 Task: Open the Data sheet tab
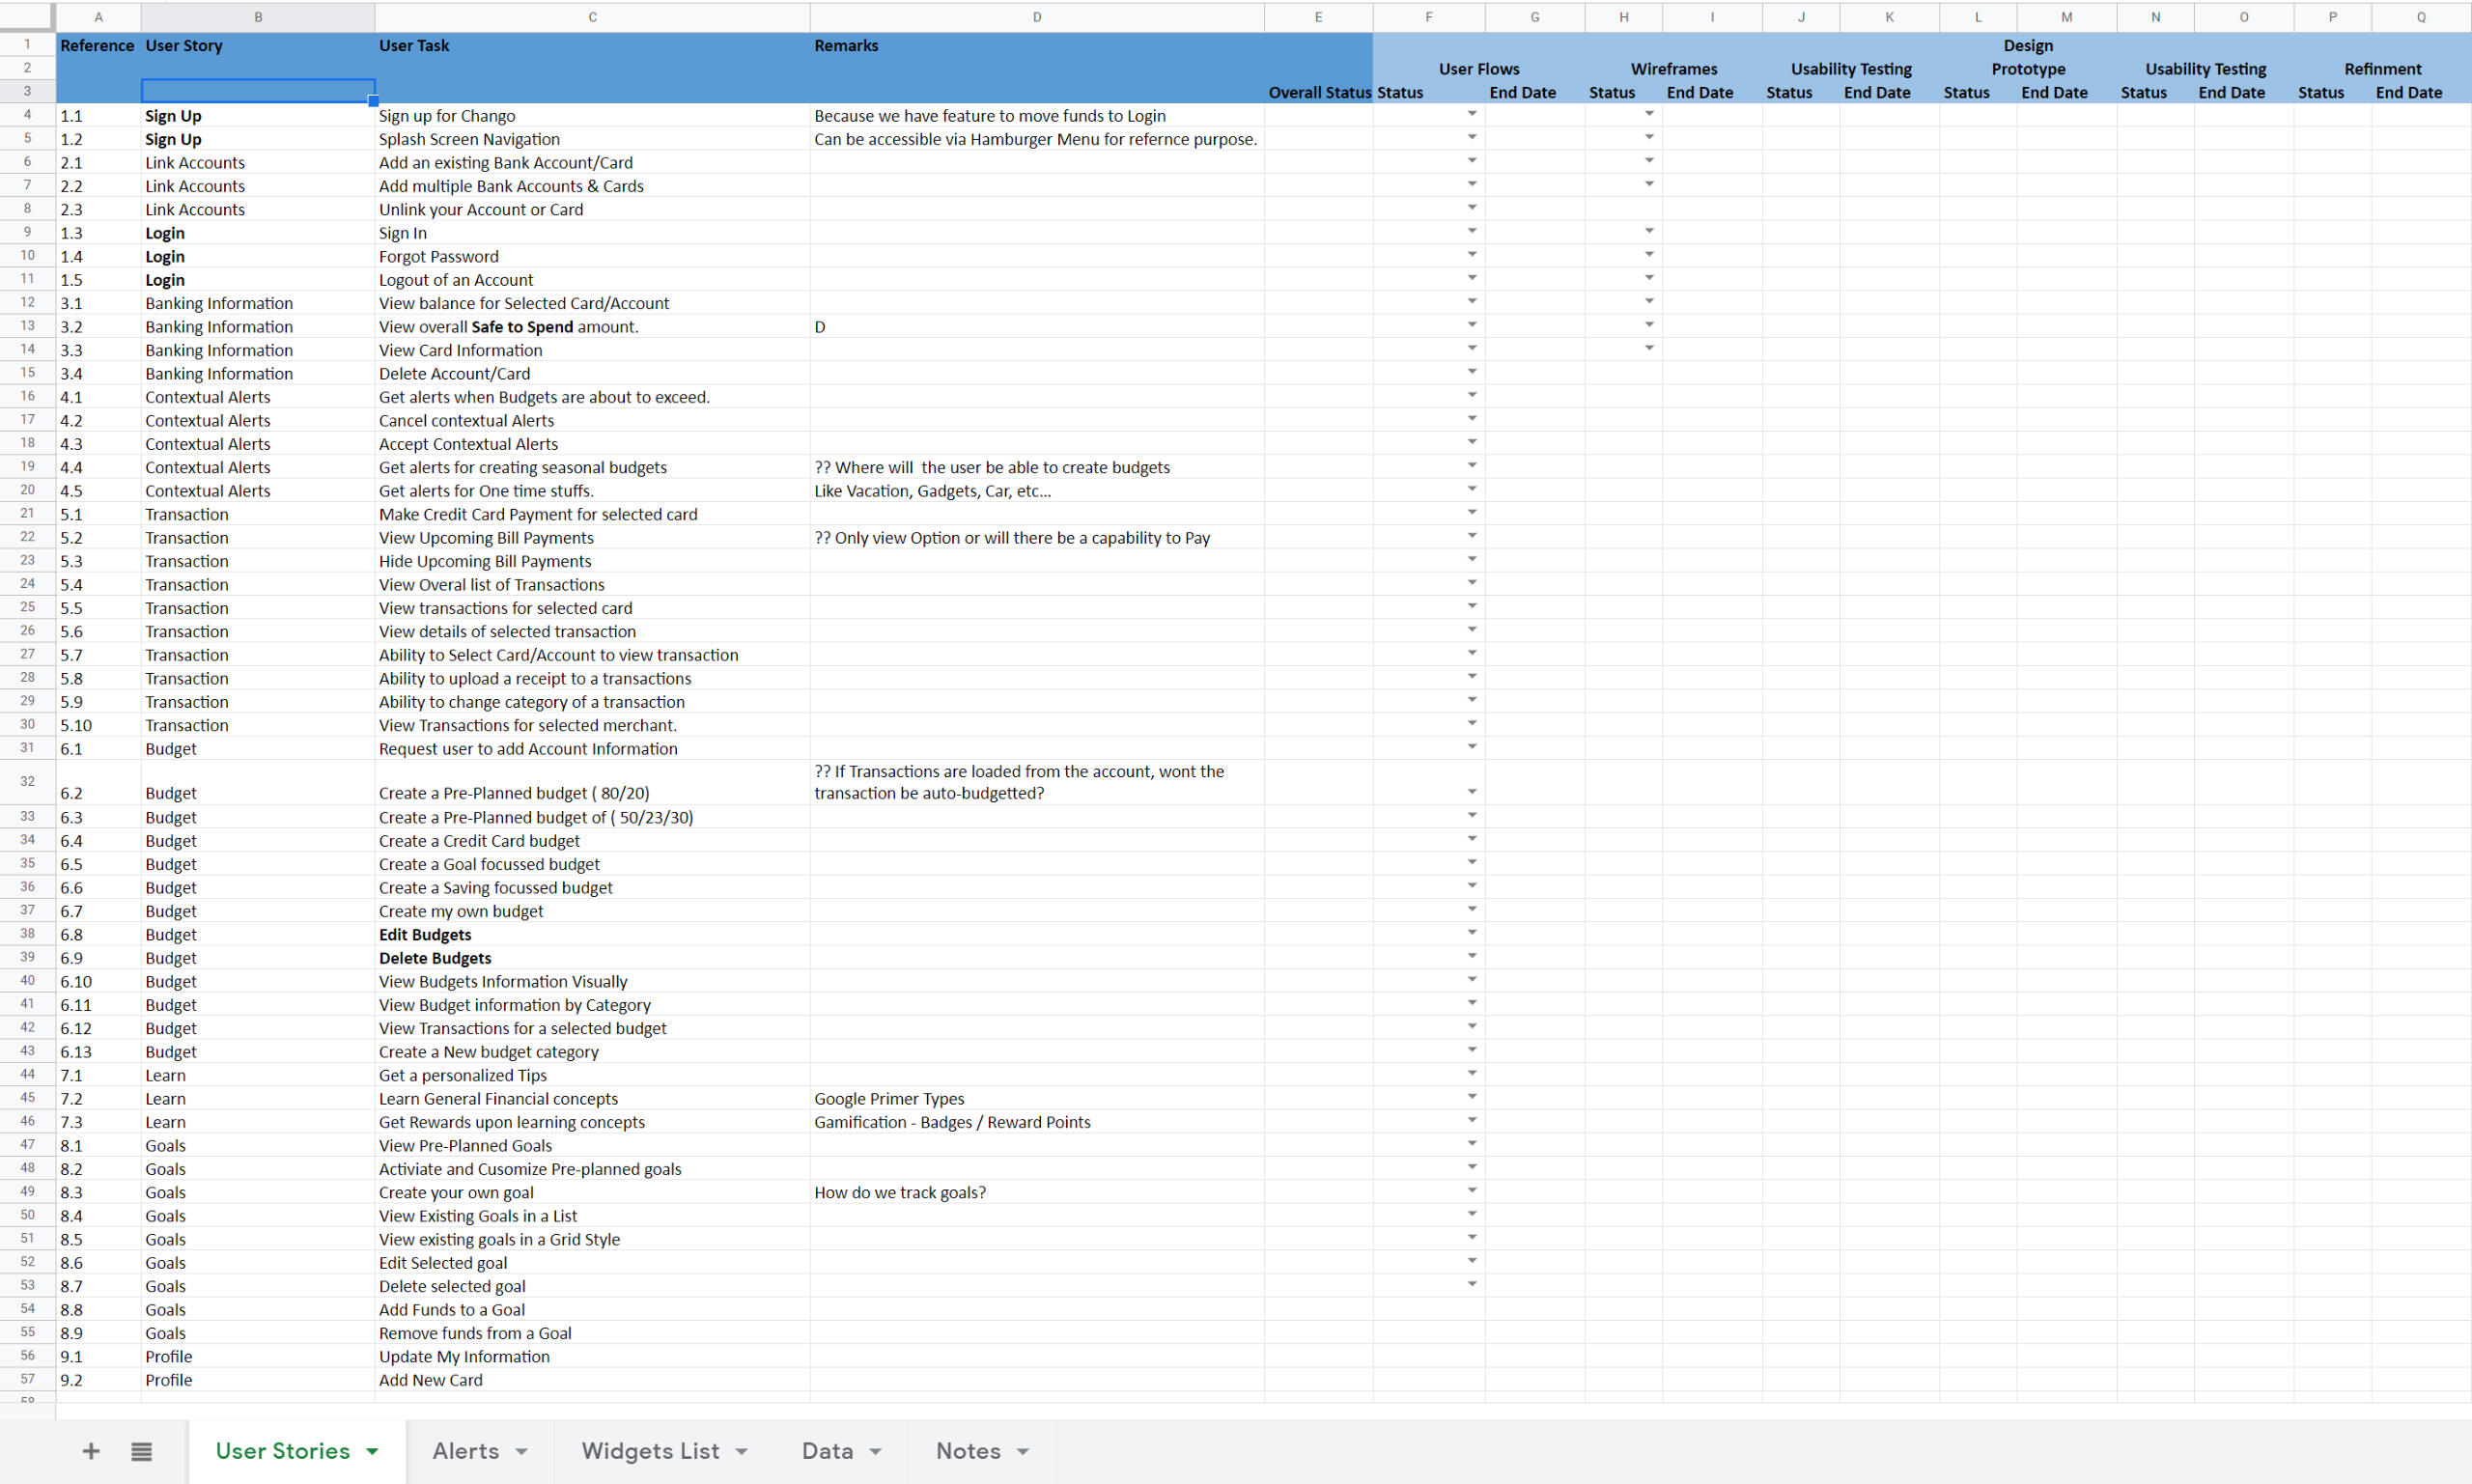(827, 1451)
